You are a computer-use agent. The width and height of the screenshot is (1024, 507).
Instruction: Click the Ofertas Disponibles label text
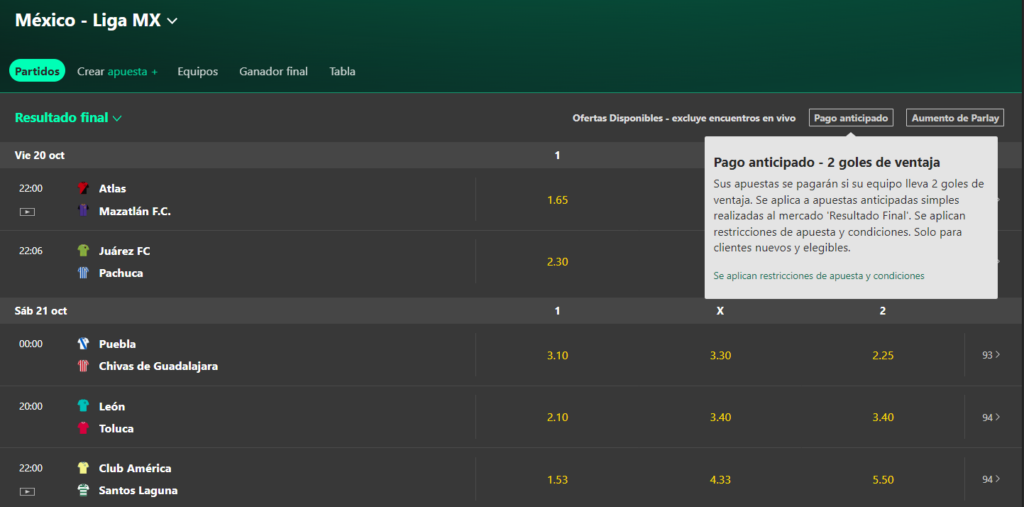(x=684, y=118)
